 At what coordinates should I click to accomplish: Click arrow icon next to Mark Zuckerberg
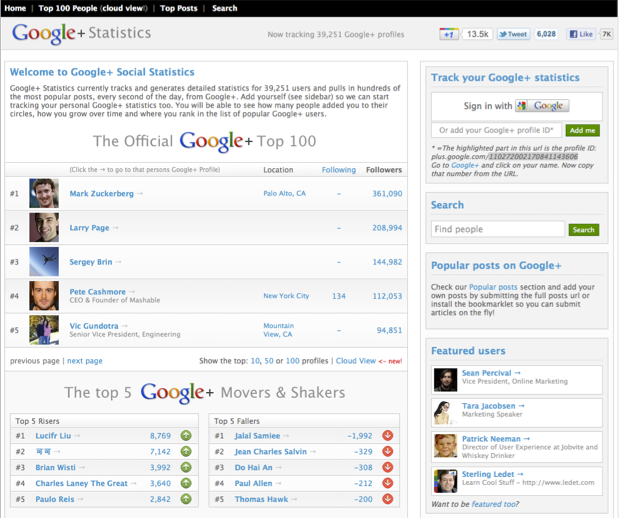click(x=140, y=193)
